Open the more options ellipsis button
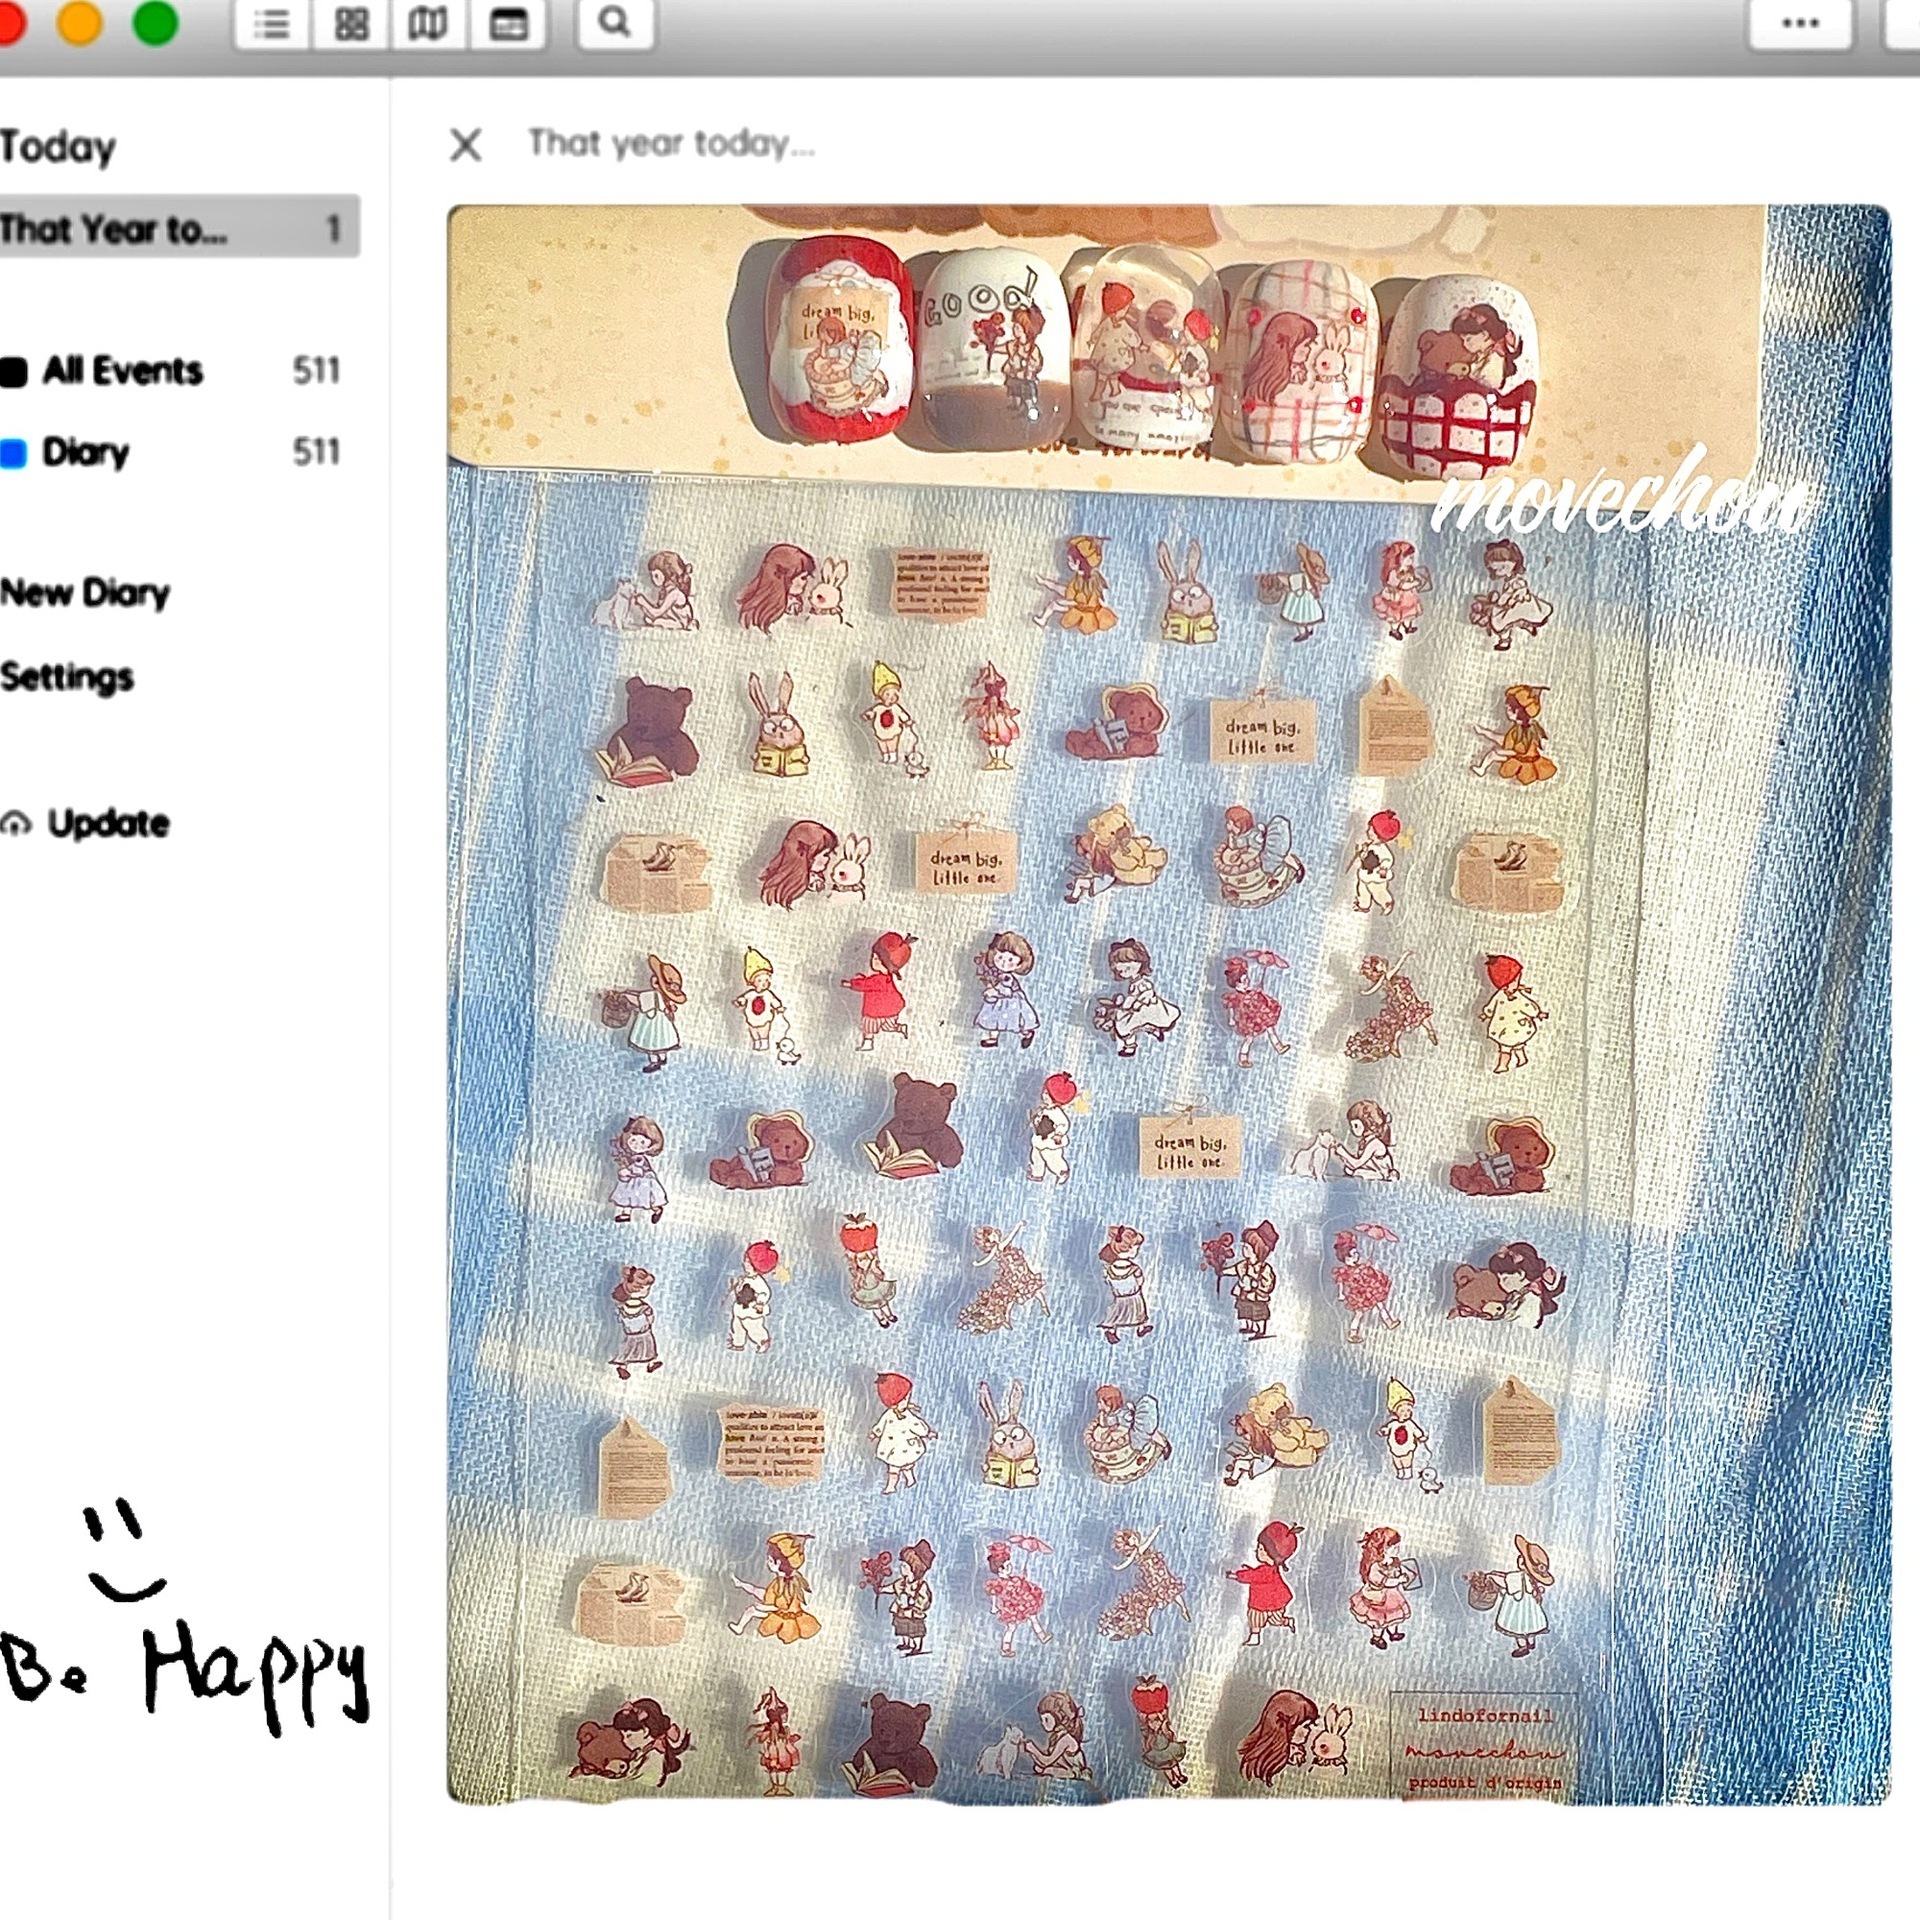1920x1920 pixels. coord(1800,22)
